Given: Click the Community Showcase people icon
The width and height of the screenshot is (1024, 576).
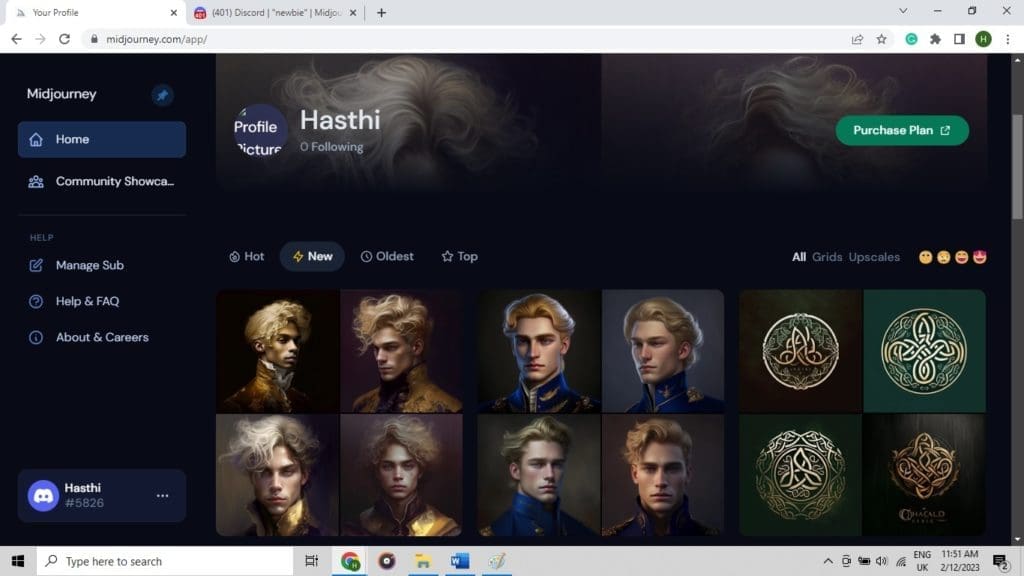Looking at the screenshot, I should [x=36, y=182].
